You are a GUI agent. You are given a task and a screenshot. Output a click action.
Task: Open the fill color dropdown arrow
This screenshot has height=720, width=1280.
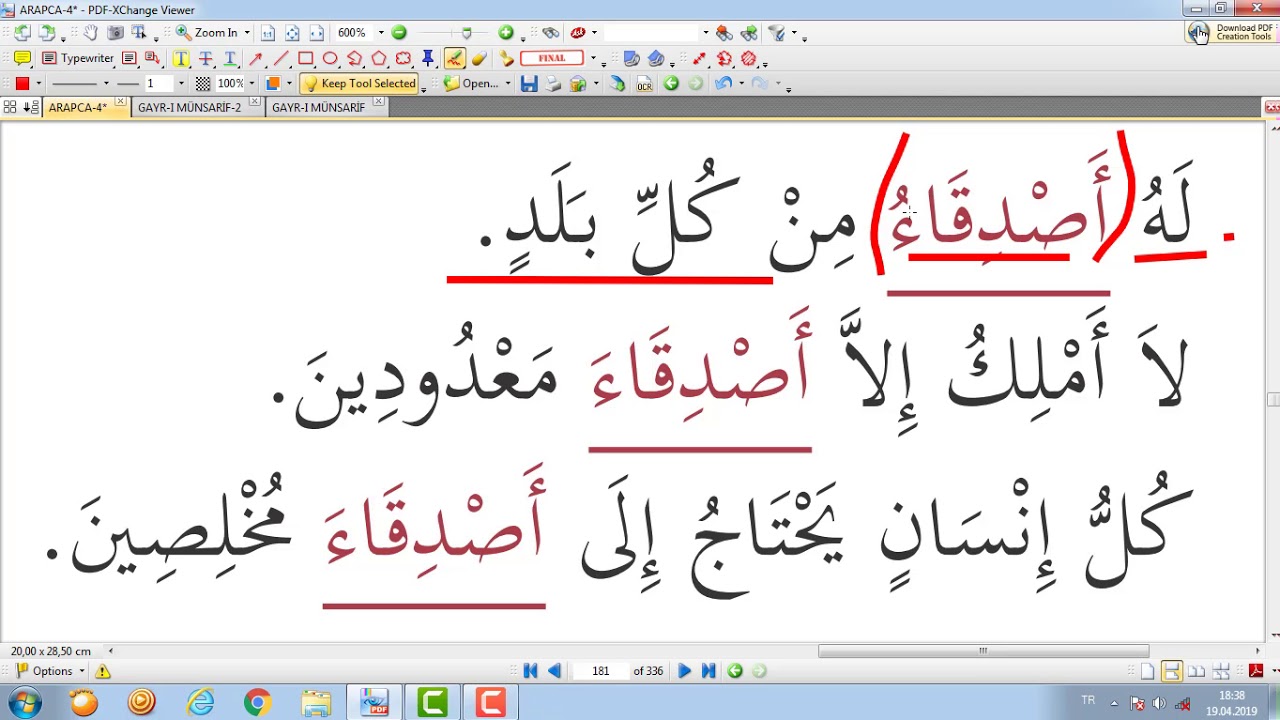[x=289, y=84]
